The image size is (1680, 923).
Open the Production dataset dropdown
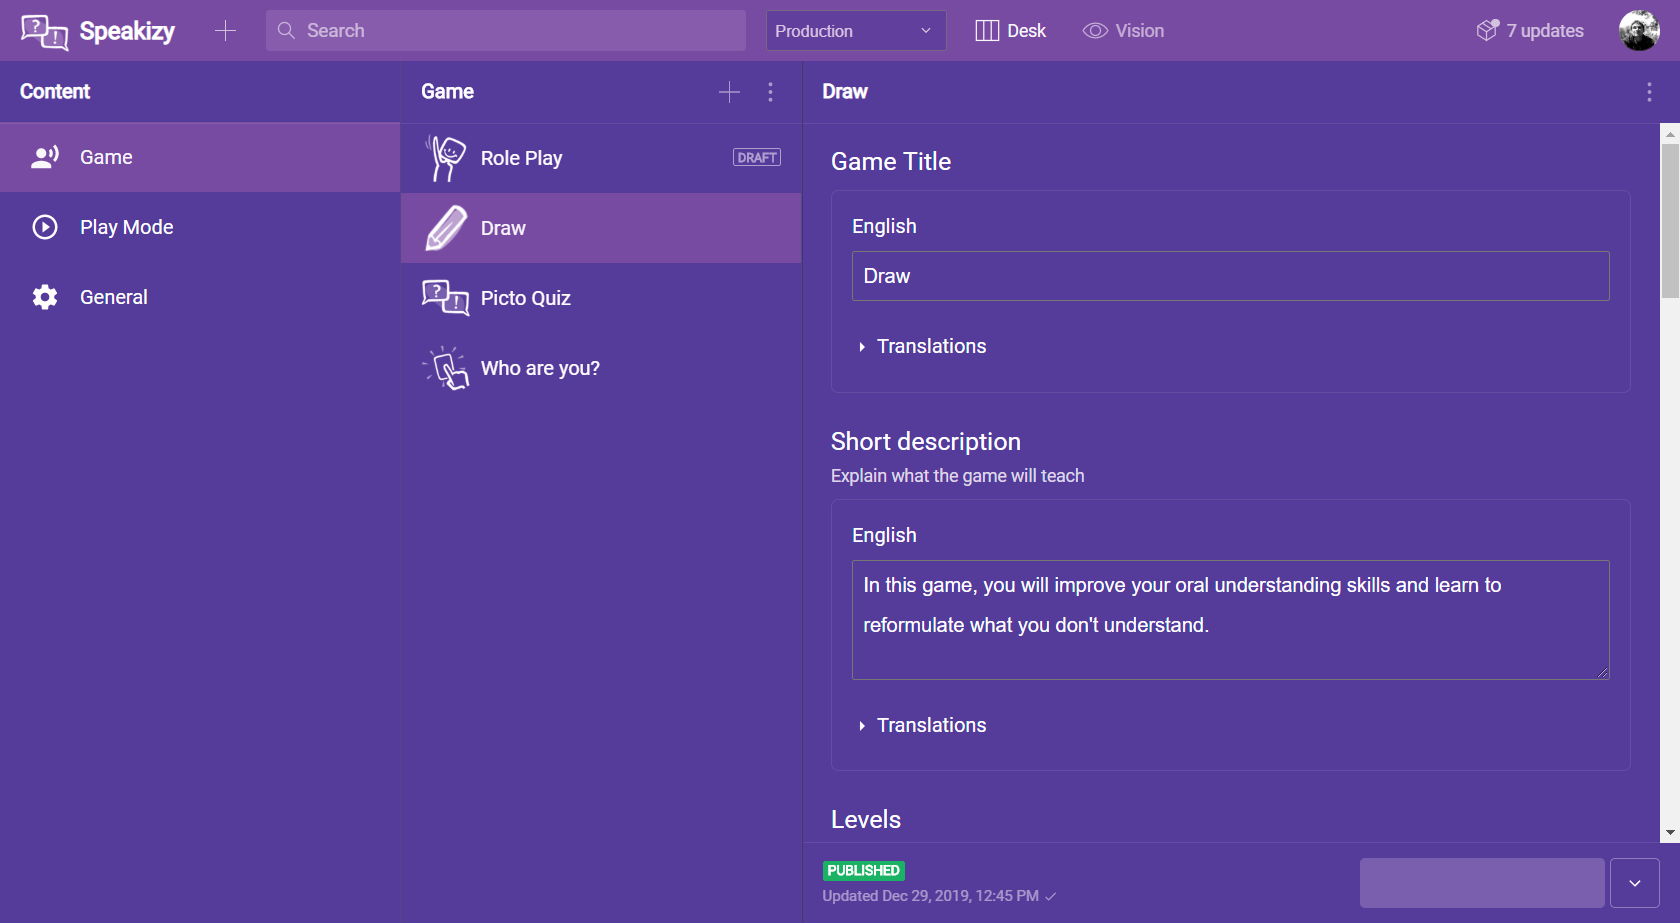(x=856, y=31)
